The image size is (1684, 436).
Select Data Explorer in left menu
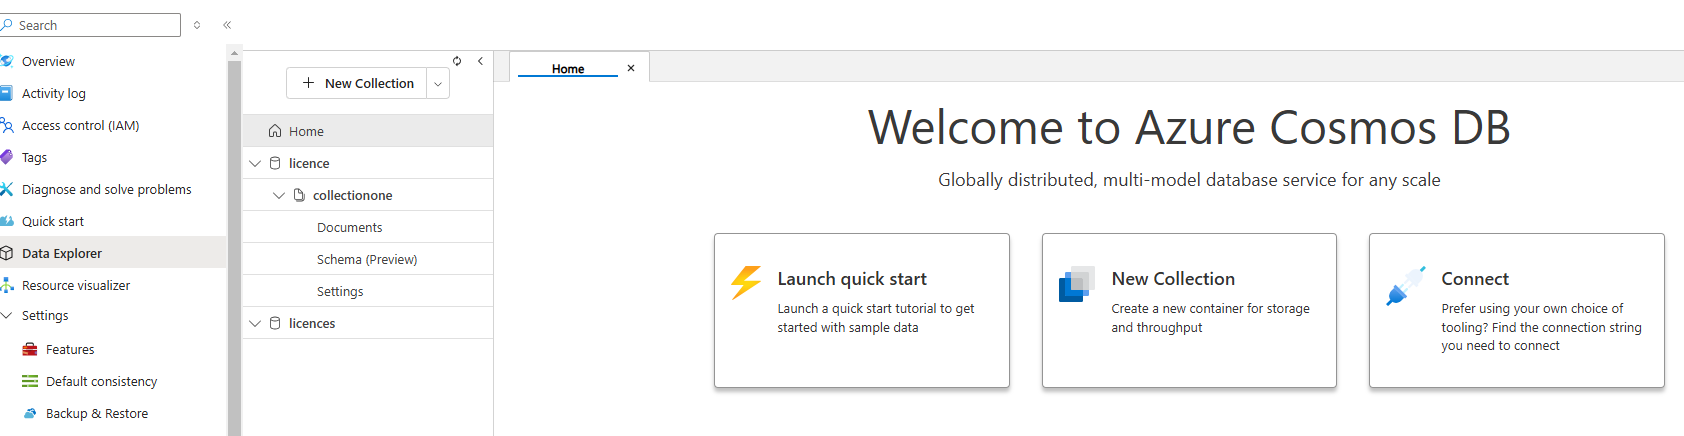click(x=113, y=253)
